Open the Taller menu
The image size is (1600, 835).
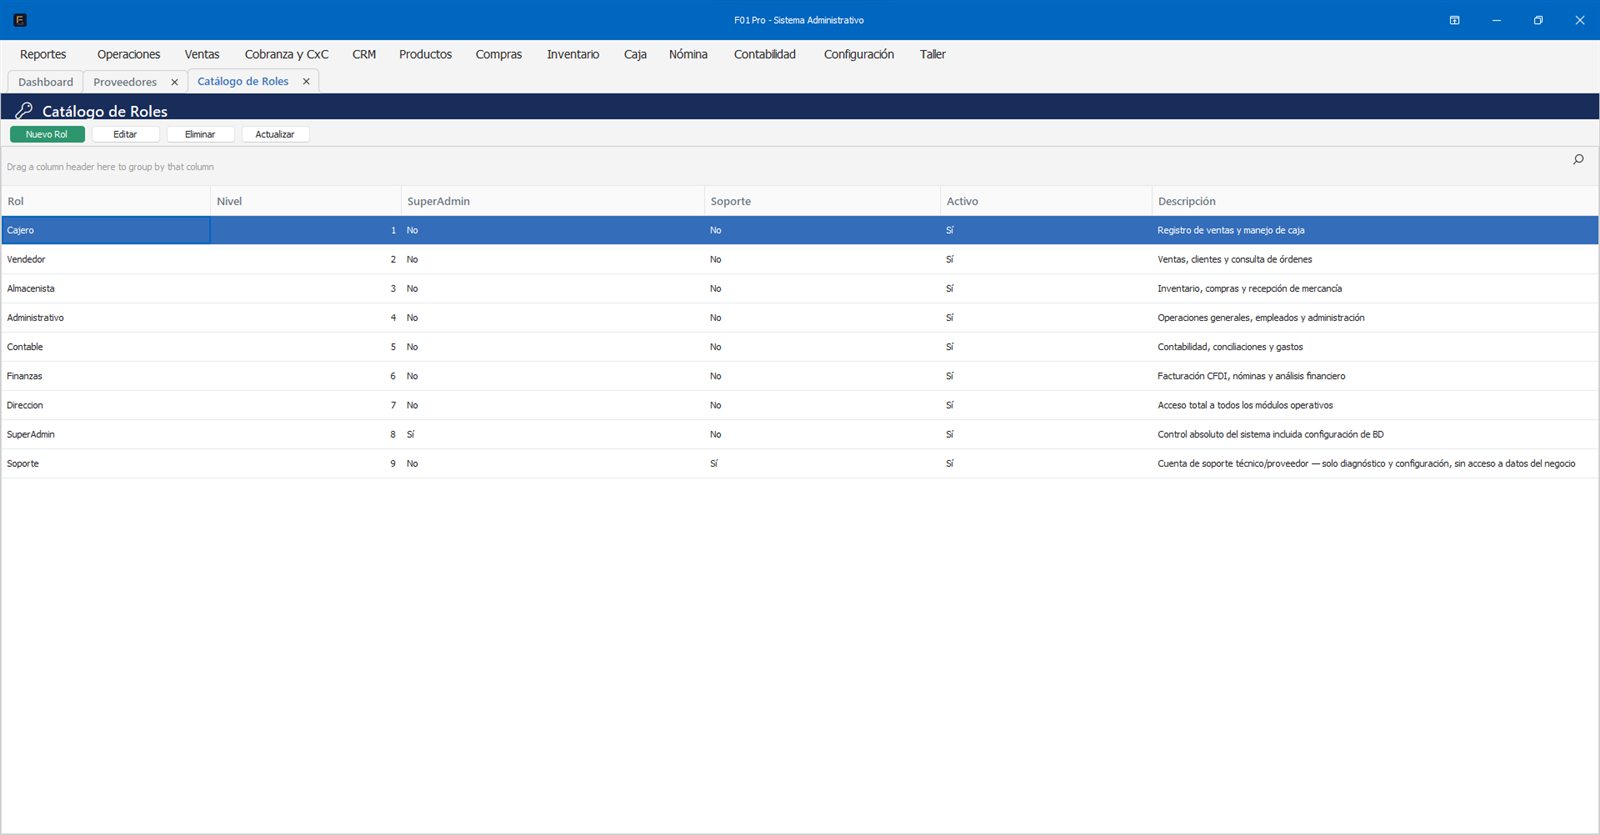pos(933,54)
